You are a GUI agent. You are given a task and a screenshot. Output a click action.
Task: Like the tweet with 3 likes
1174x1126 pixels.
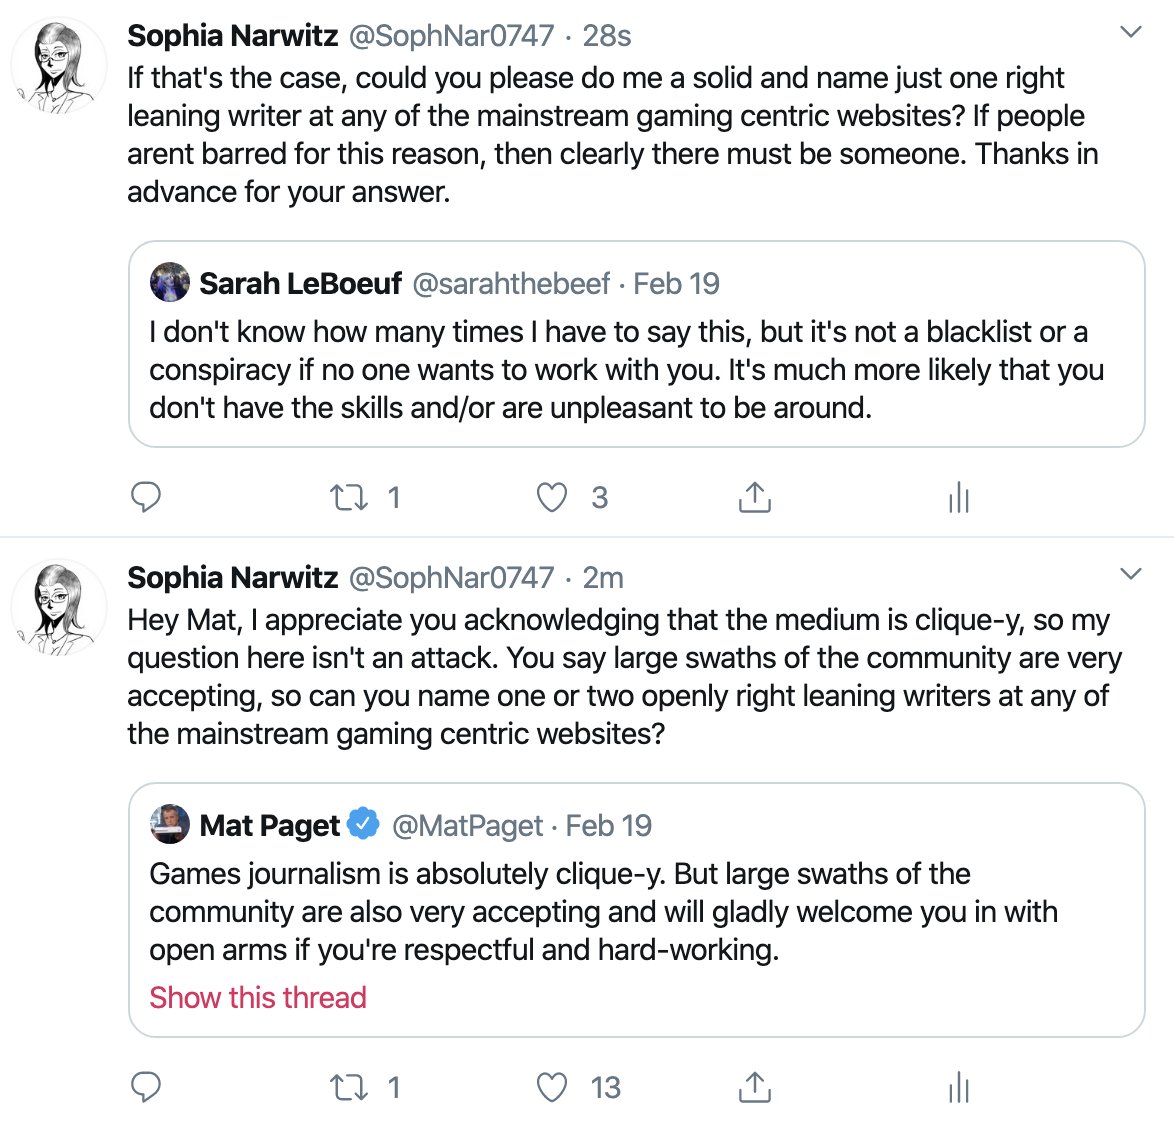coord(552,497)
